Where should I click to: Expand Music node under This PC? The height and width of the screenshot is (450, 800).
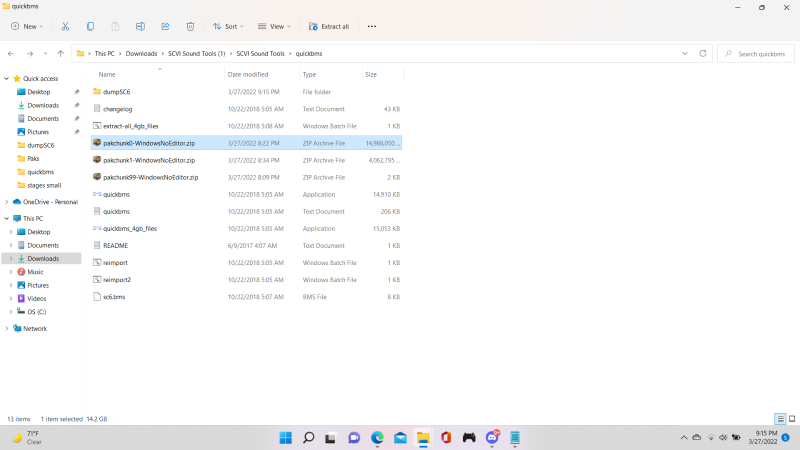(x=11, y=272)
